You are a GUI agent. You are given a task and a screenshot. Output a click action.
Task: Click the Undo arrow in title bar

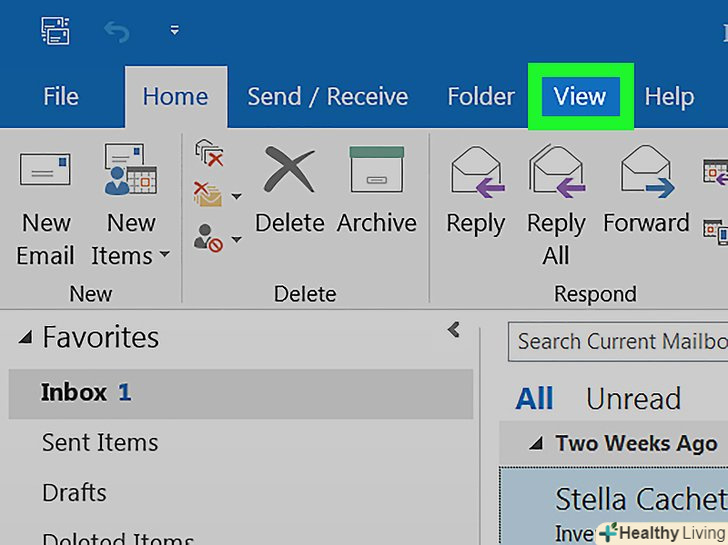[x=117, y=32]
